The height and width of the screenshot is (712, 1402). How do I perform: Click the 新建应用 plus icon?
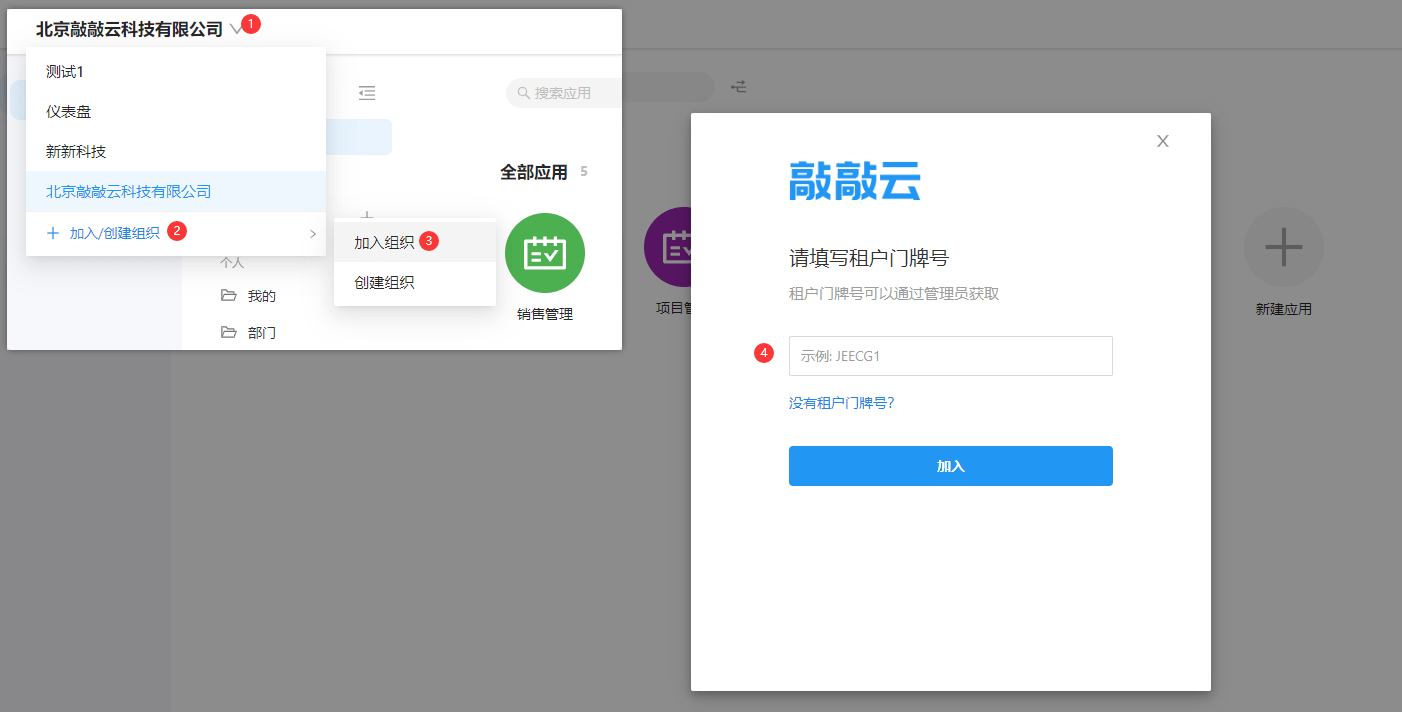pos(1283,247)
